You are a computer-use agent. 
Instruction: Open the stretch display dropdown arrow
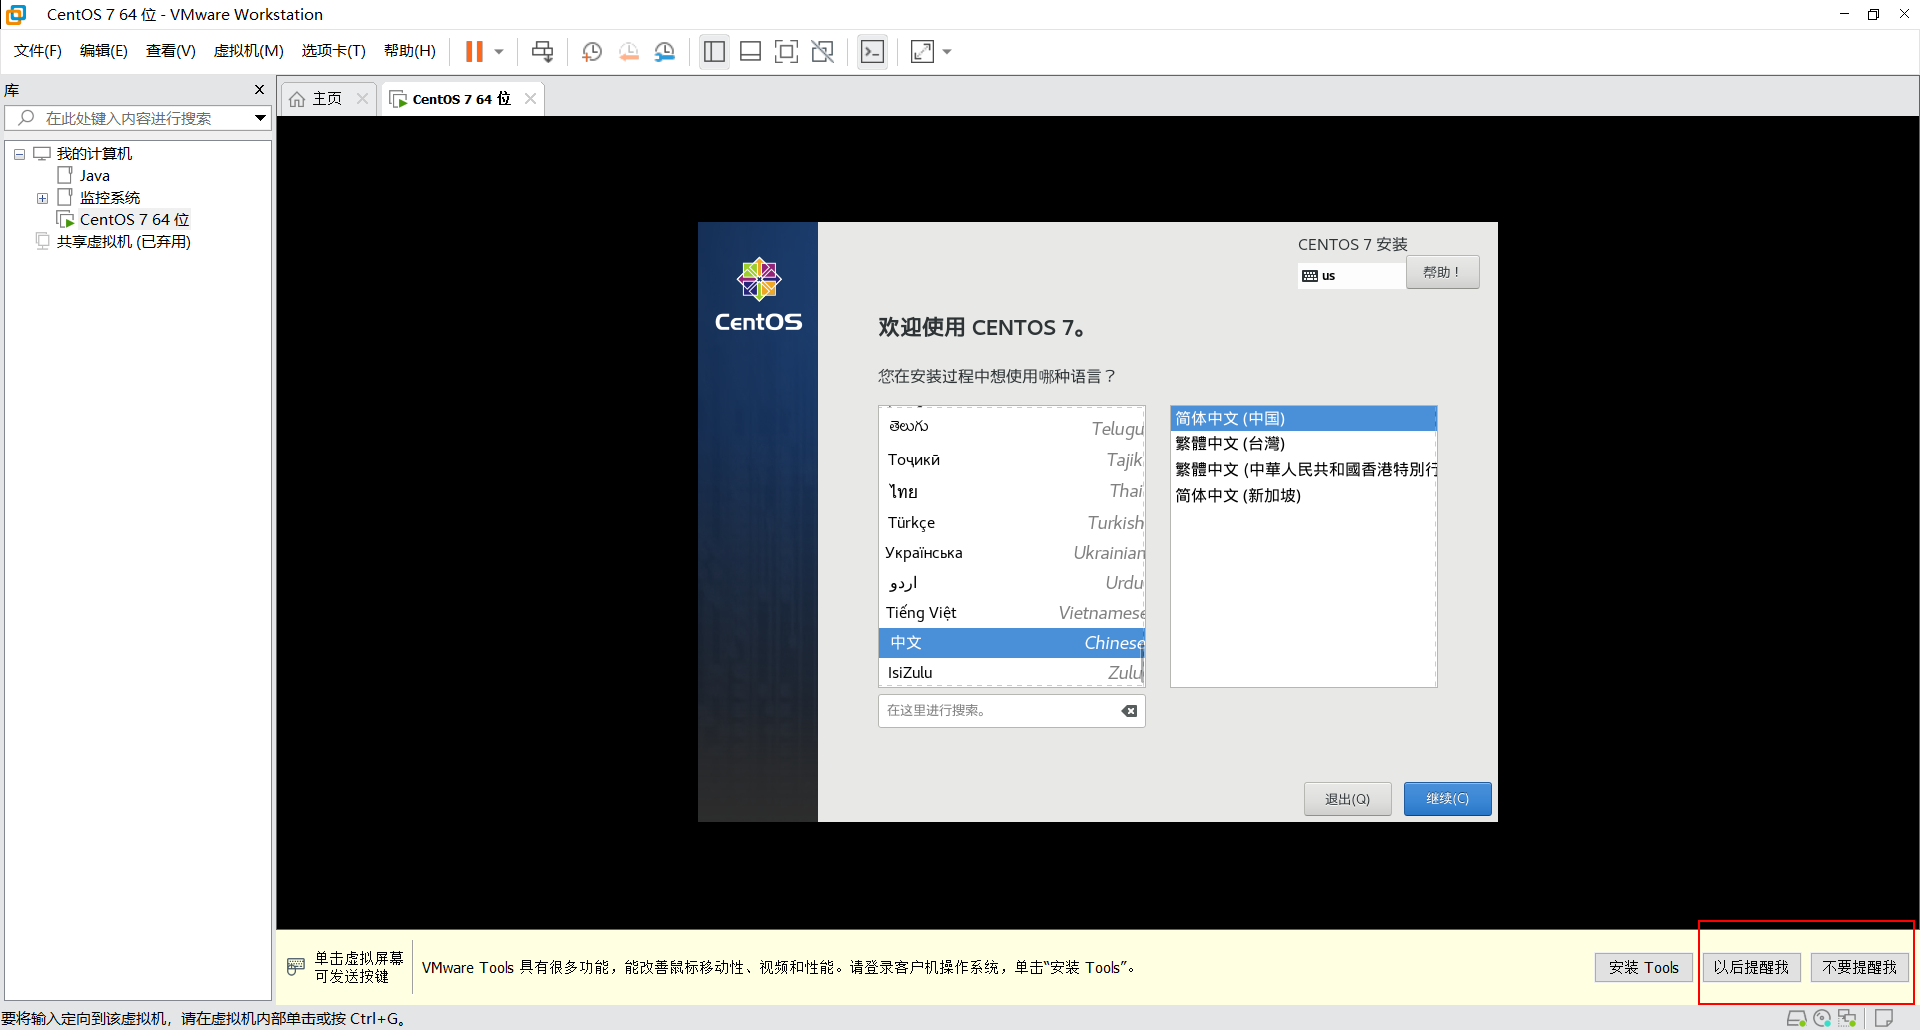[x=947, y=51]
